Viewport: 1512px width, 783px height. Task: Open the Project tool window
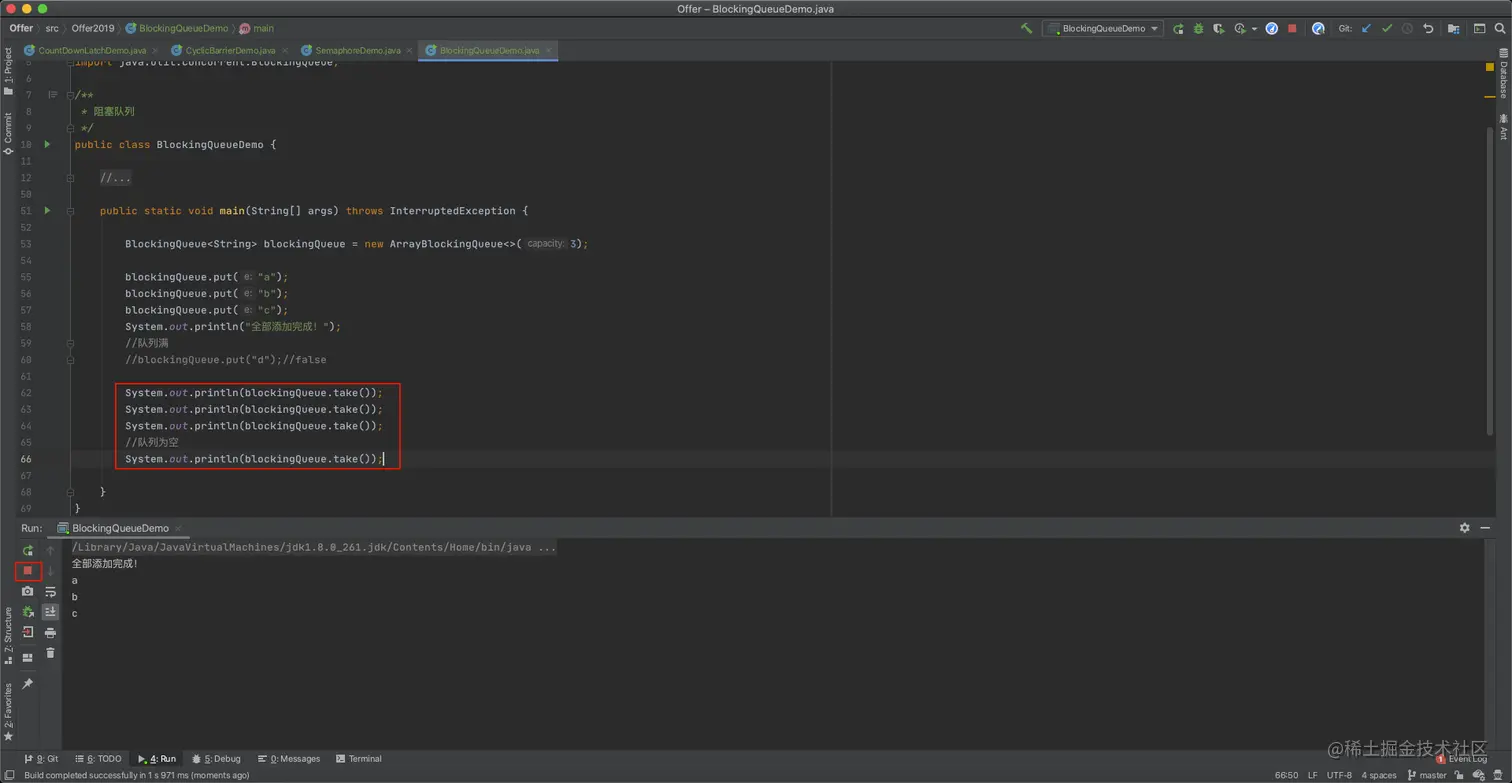click(8, 73)
